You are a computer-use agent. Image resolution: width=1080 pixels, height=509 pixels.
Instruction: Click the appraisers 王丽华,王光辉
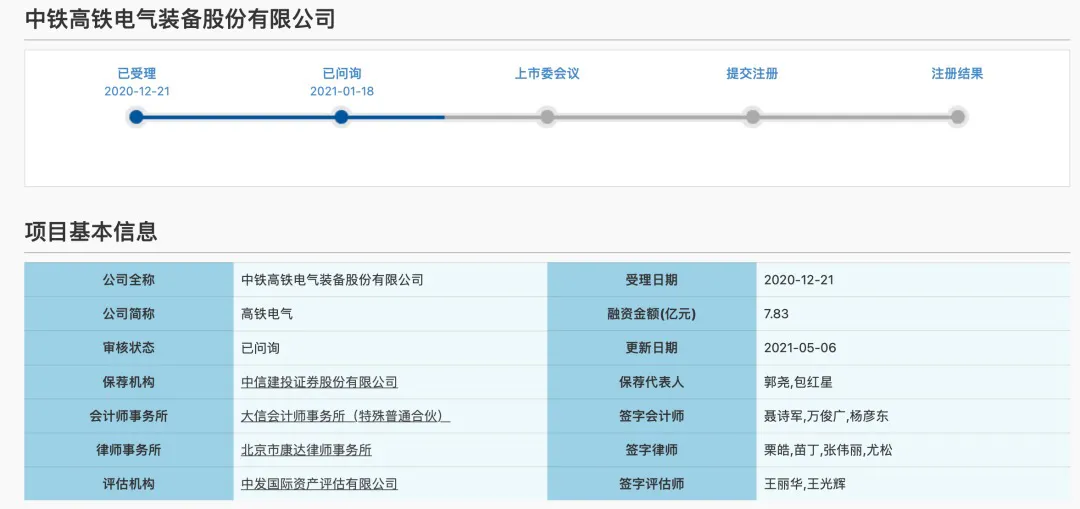(x=805, y=484)
